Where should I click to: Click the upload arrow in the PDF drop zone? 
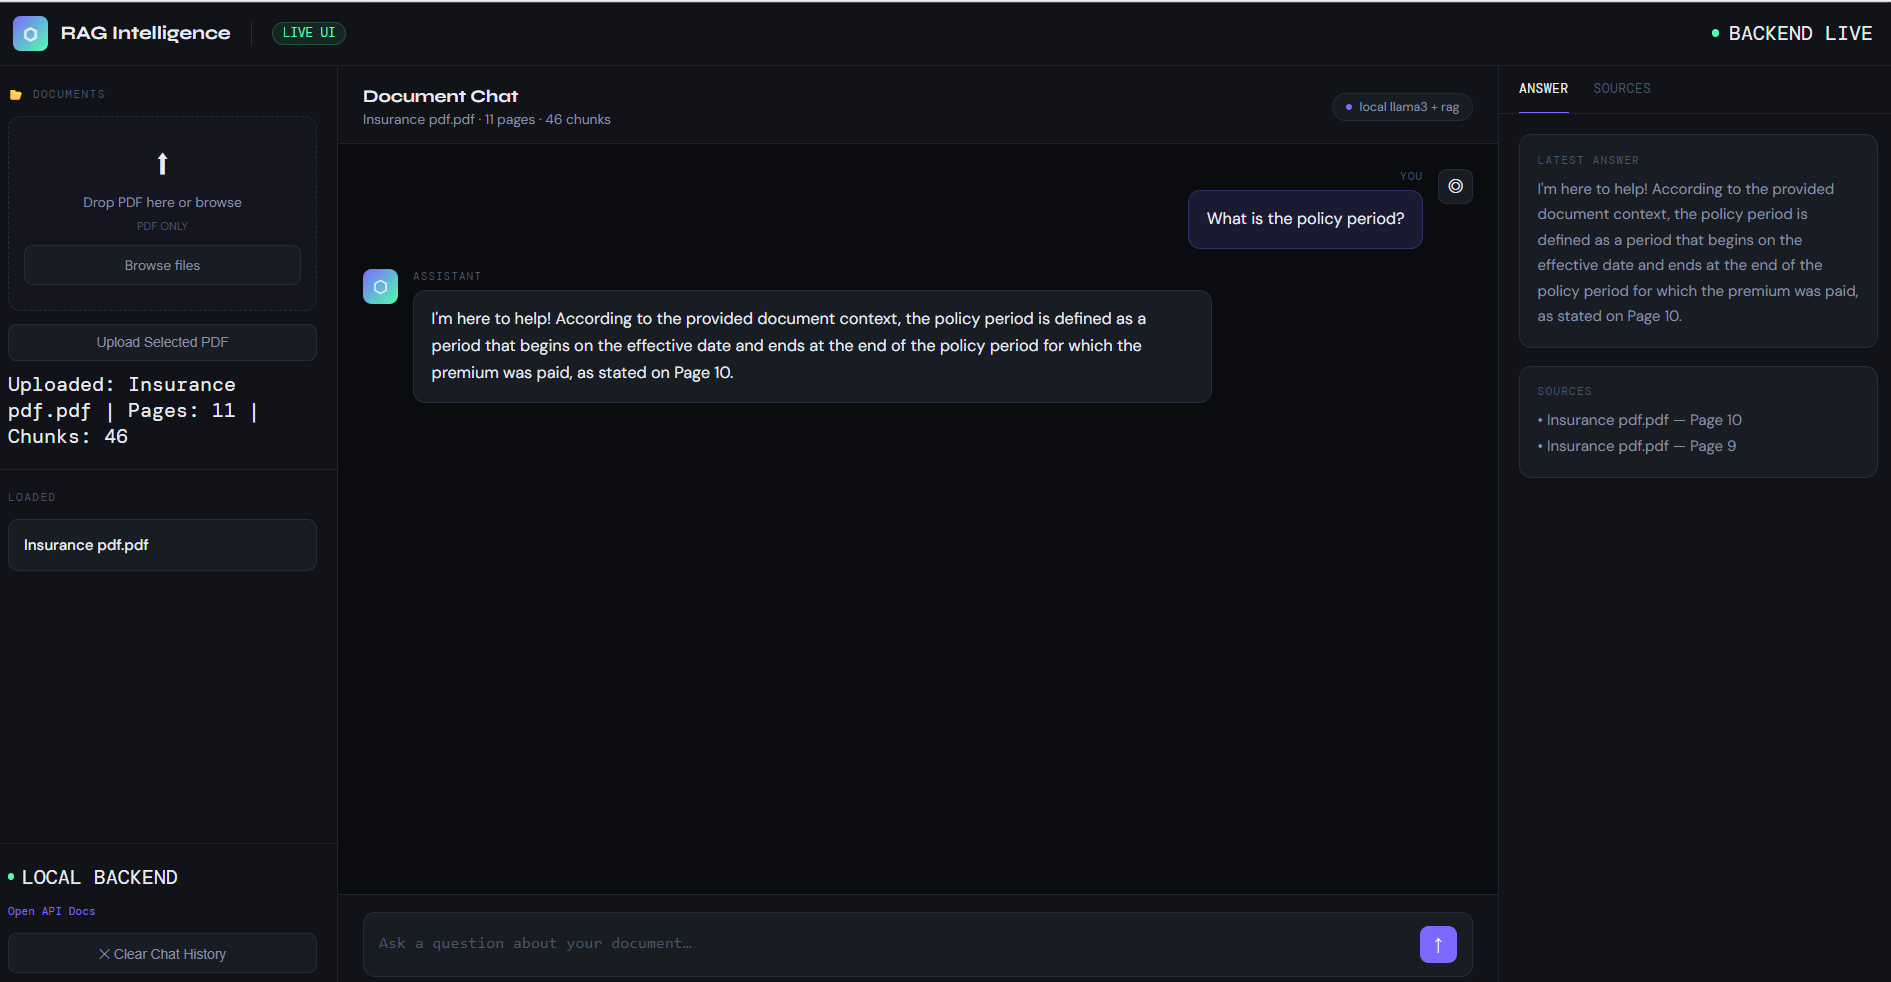[x=162, y=164]
